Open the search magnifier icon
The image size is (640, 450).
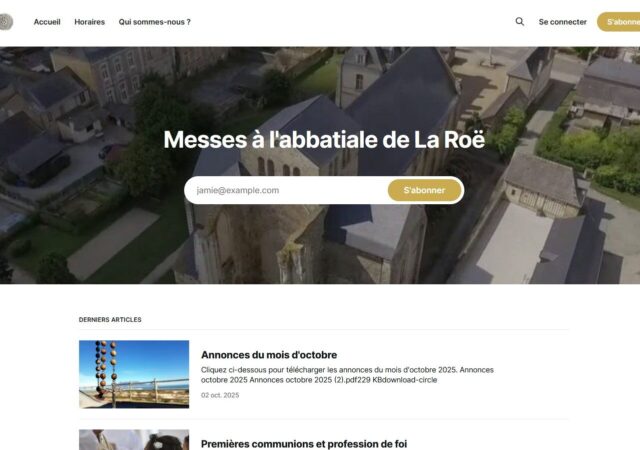point(519,21)
